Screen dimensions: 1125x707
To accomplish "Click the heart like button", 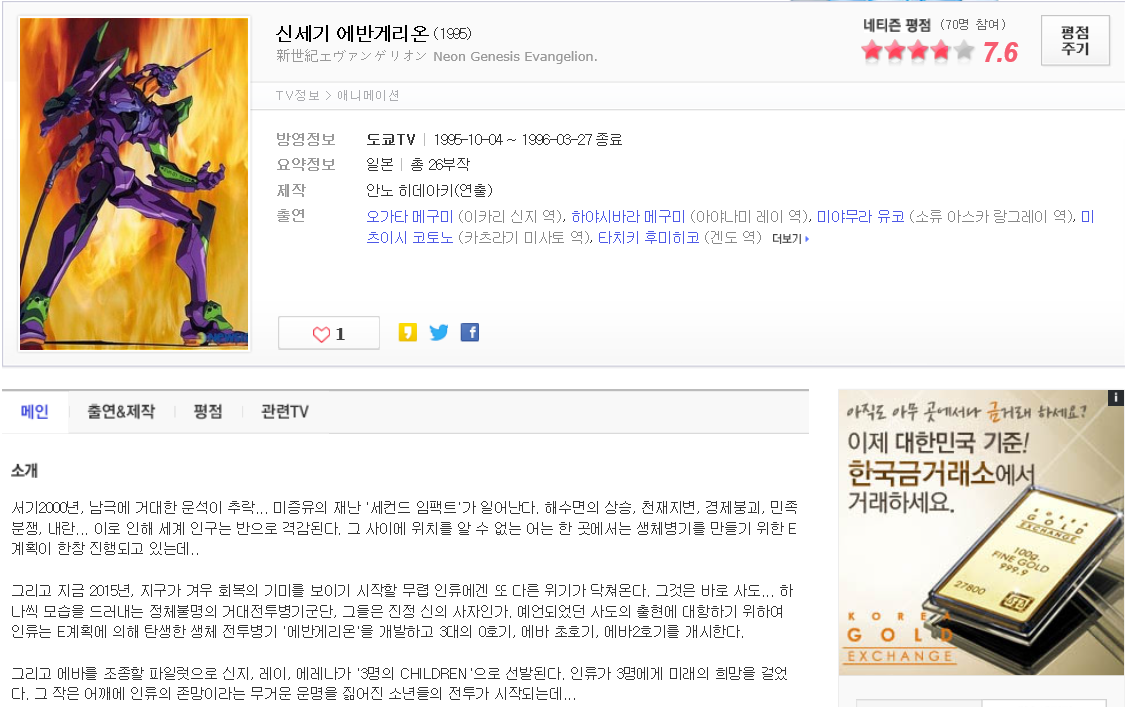I will tap(329, 333).
